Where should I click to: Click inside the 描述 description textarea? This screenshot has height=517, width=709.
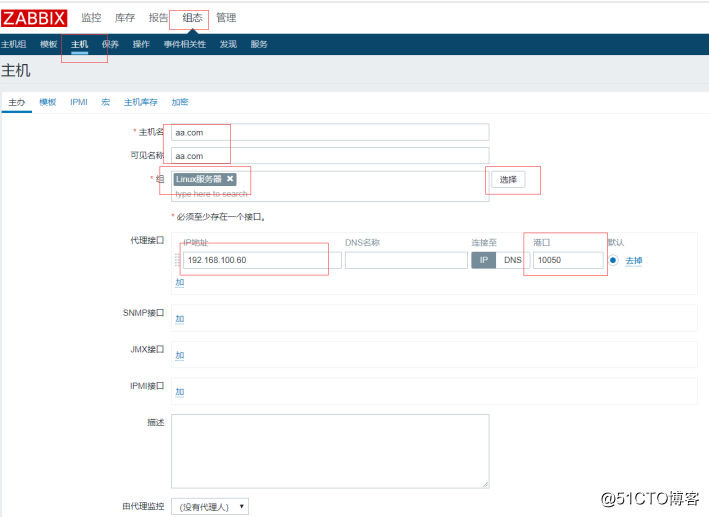(330, 451)
